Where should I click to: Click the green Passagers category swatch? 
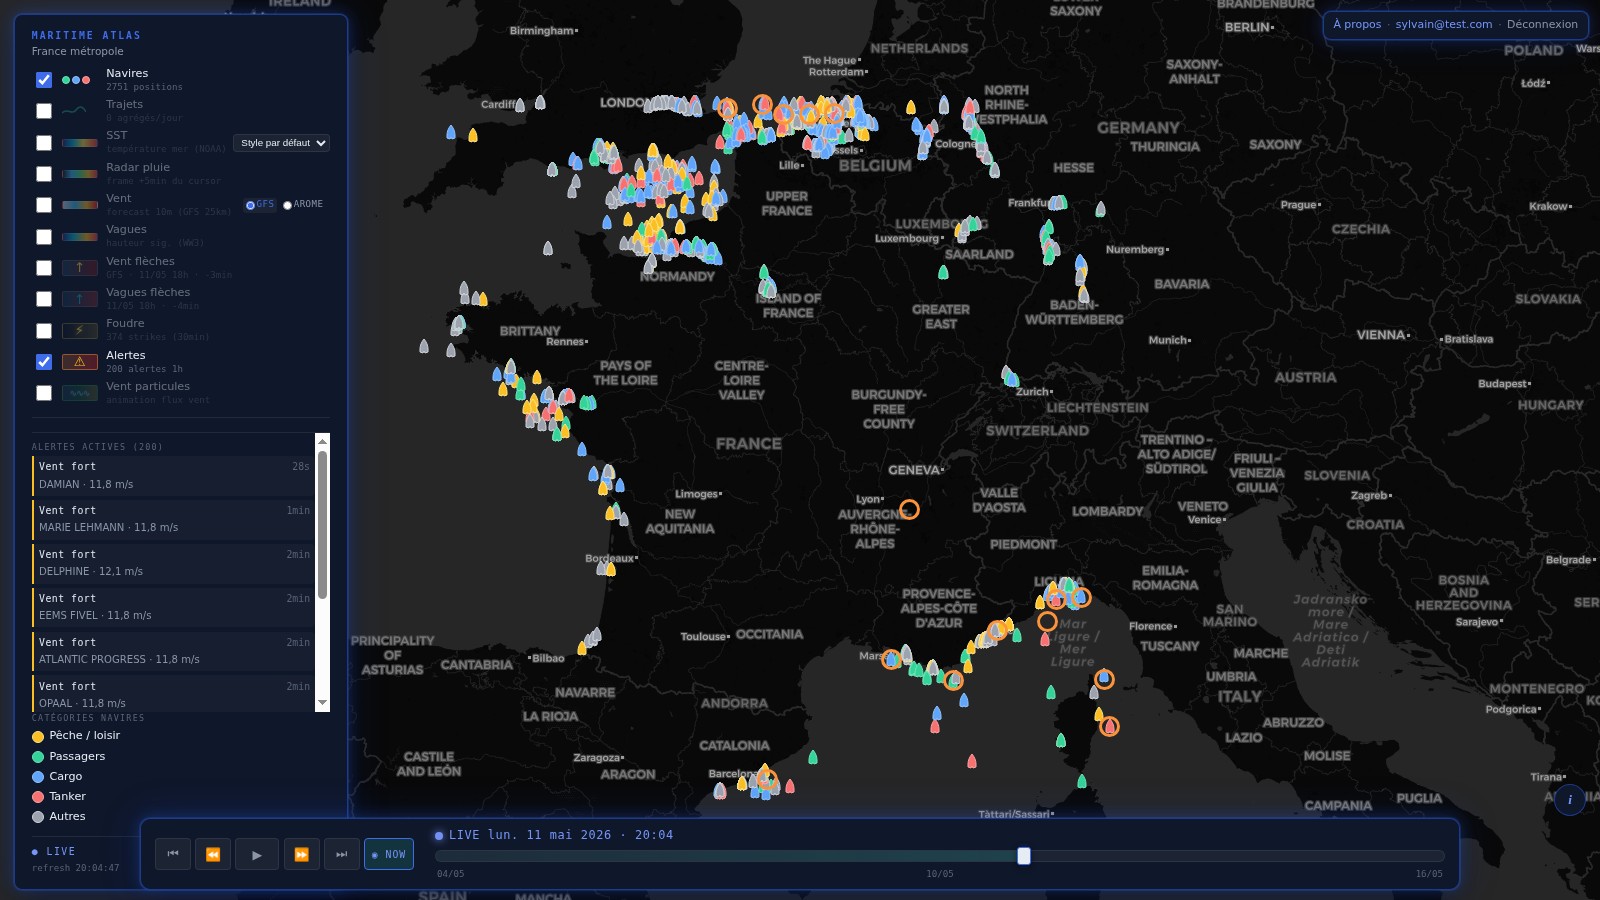(38, 757)
